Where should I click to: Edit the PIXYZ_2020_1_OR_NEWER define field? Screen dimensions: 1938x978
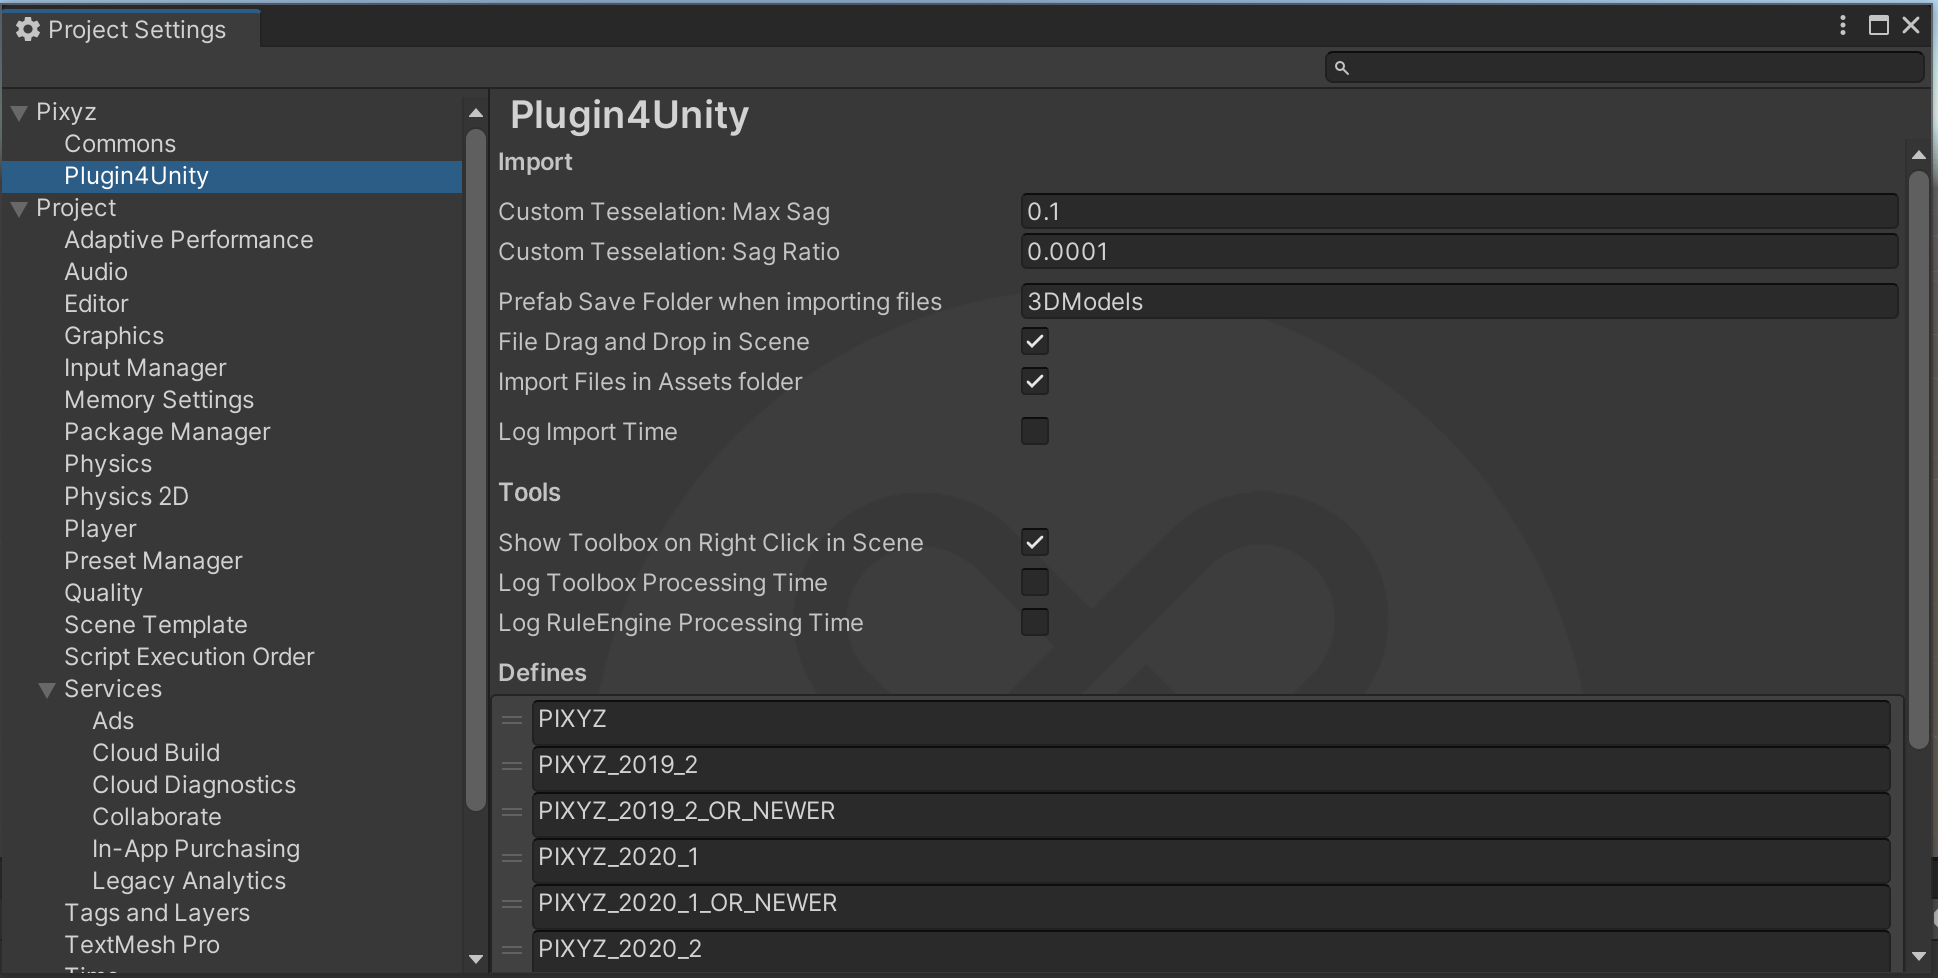coord(1211,905)
